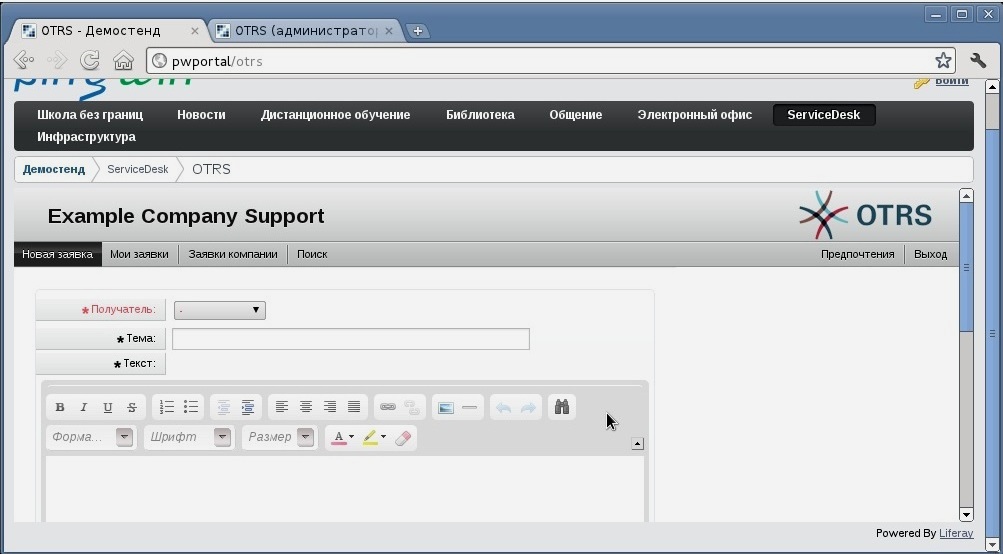The height and width of the screenshot is (554, 1003).
Task: Increase indent in the text editor
Action: pos(248,407)
